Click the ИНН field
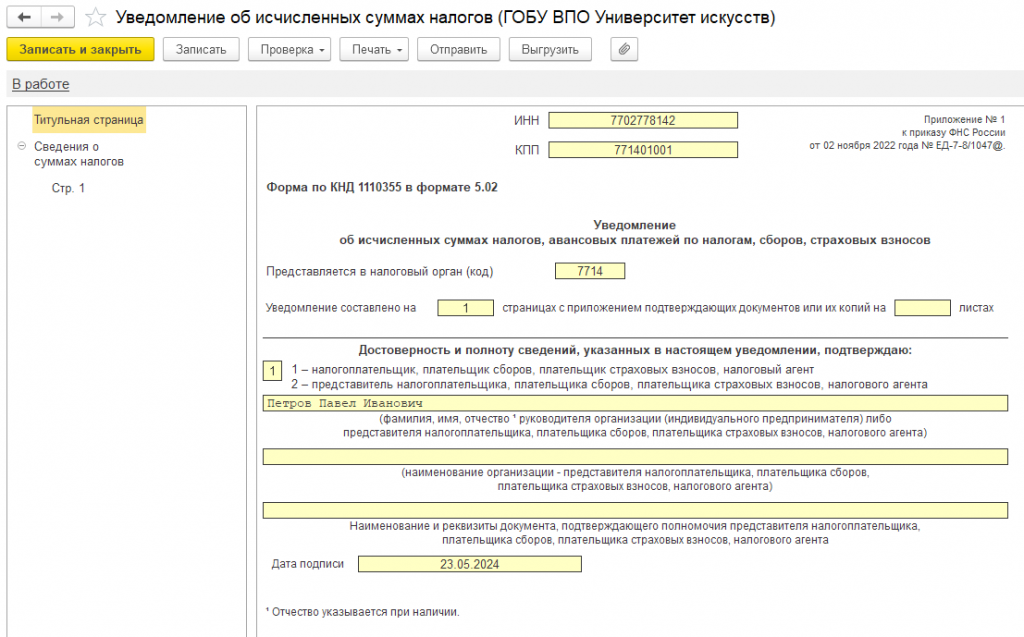The height and width of the screenshot is (637, 1024). tap(643, 120)
